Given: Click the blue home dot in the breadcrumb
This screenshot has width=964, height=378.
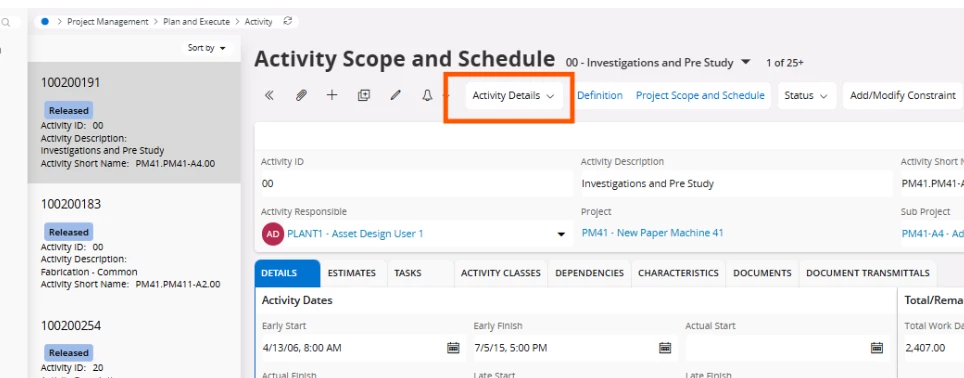Looking at the screenshot, I should coord(45,22).
